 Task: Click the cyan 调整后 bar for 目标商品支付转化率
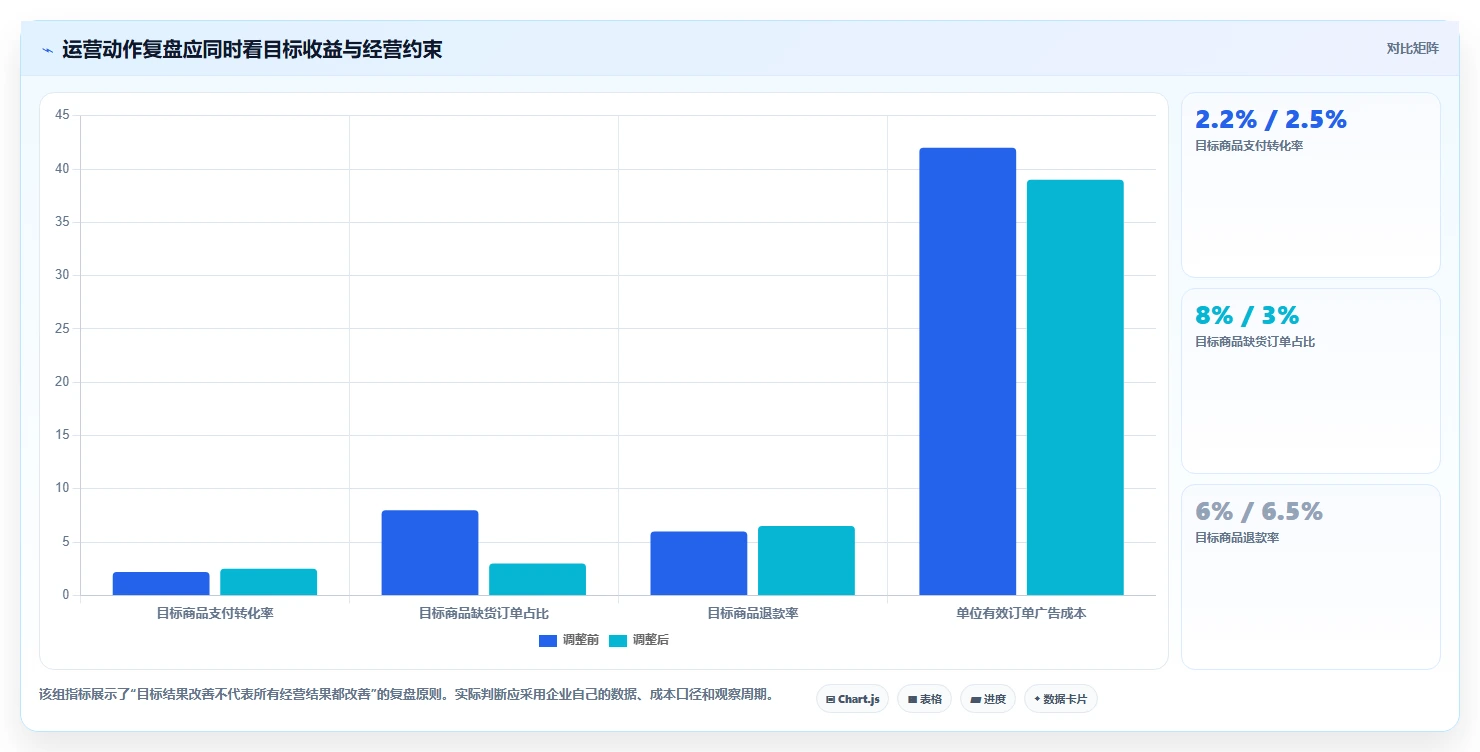point(268,582)
